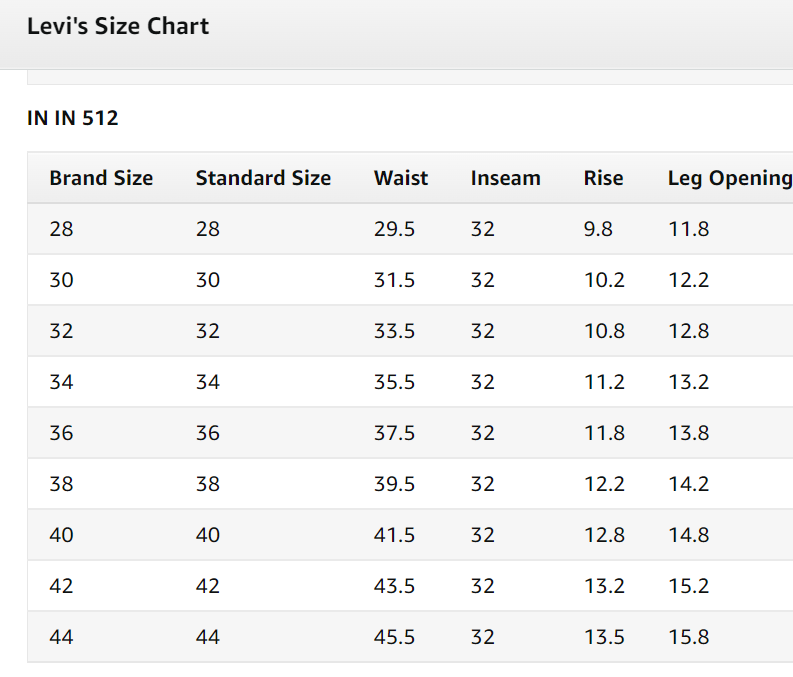Select rise value 10.8 cell

coord(604,331)
